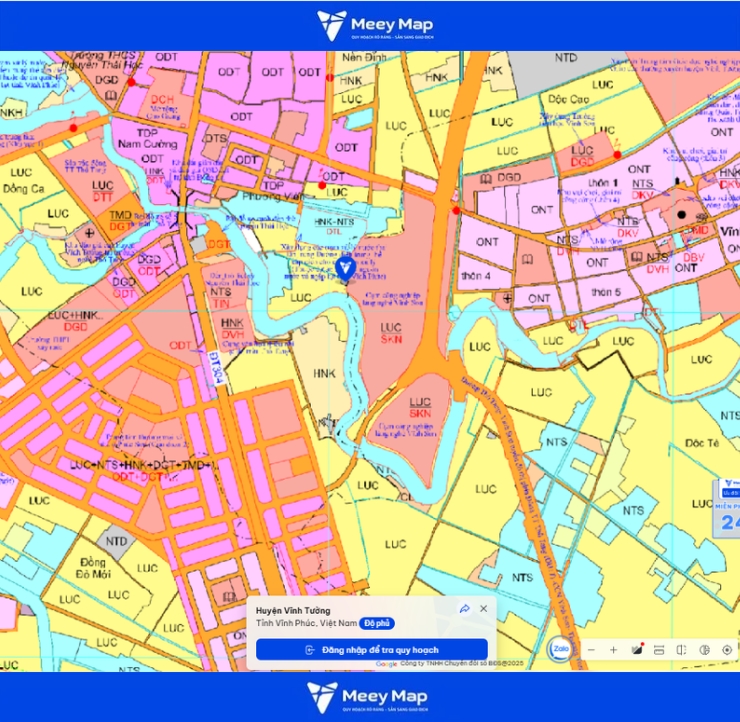Click the DTS zone label

coord(216,139)
